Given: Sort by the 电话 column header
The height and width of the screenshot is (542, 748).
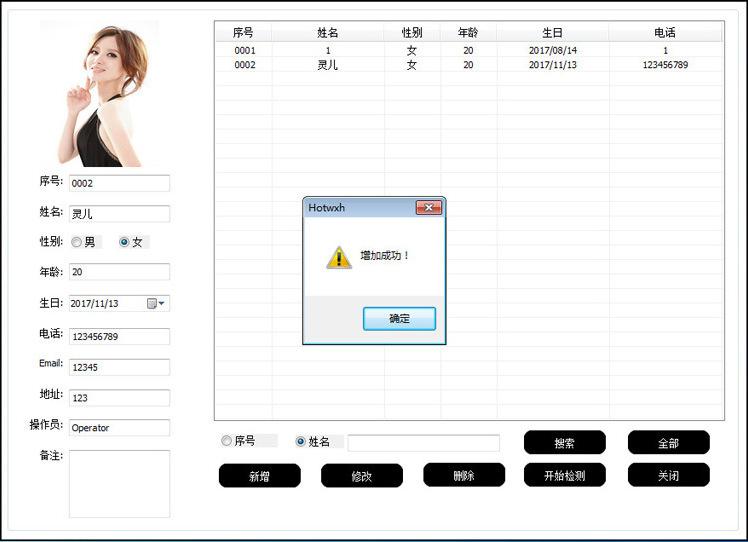Looking at the screenshot, I should [665, 32].
